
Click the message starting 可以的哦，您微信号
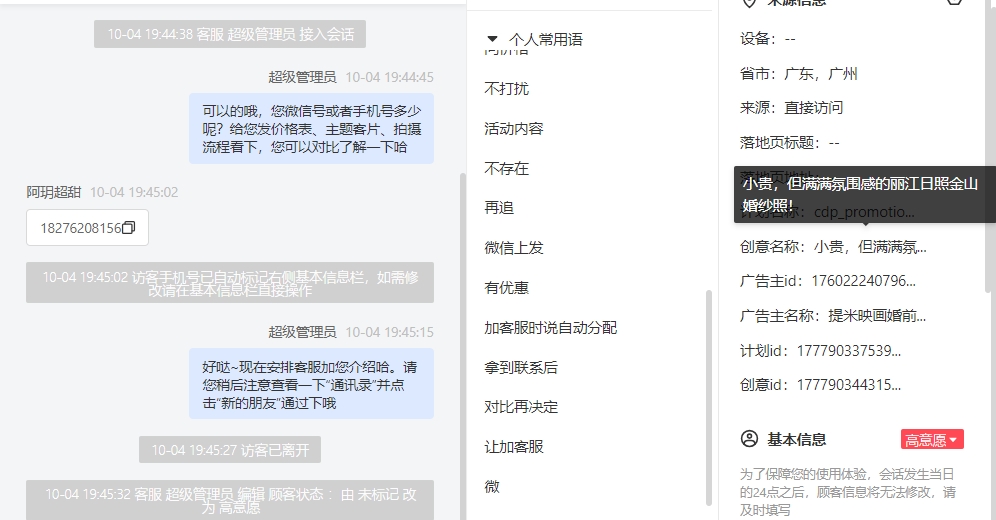coord(311,129)
